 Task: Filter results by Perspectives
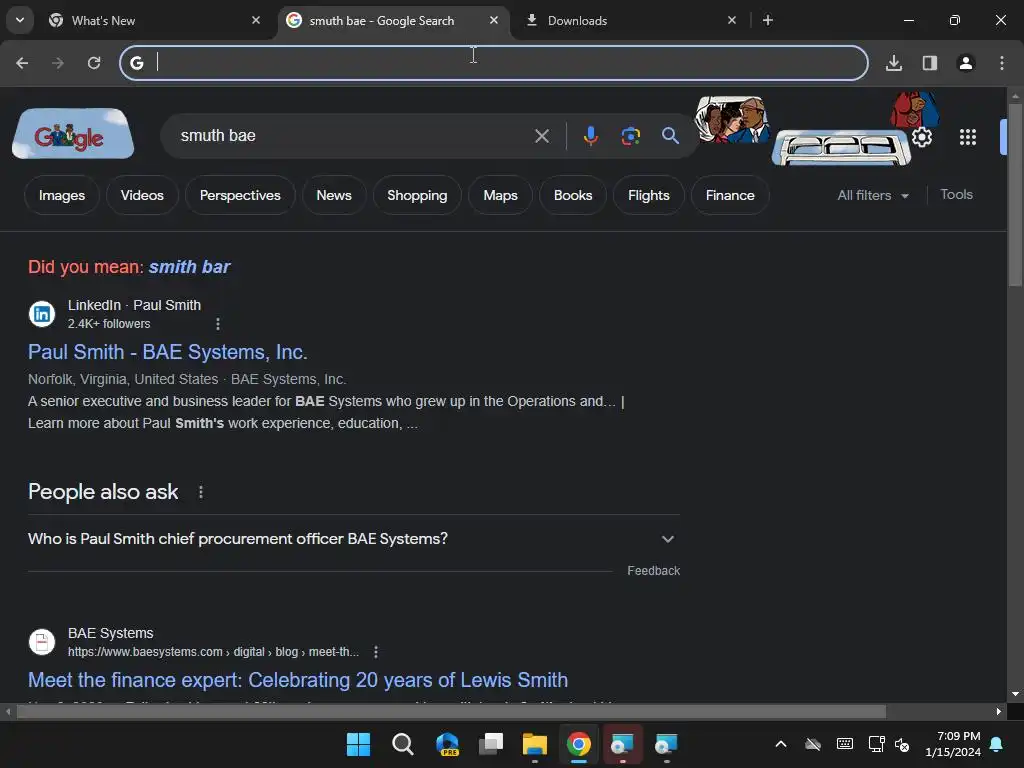click(240, 195)
